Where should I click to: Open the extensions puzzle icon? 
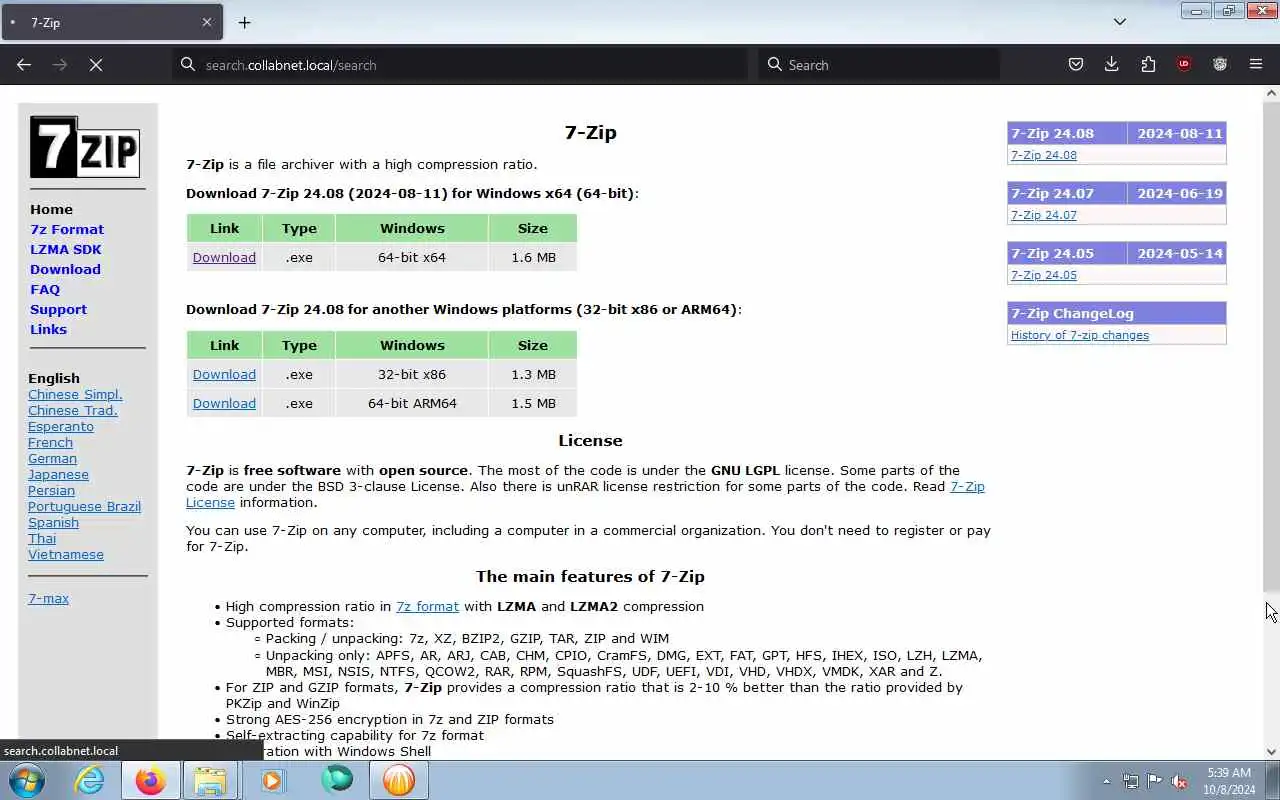coord(1148,64)
